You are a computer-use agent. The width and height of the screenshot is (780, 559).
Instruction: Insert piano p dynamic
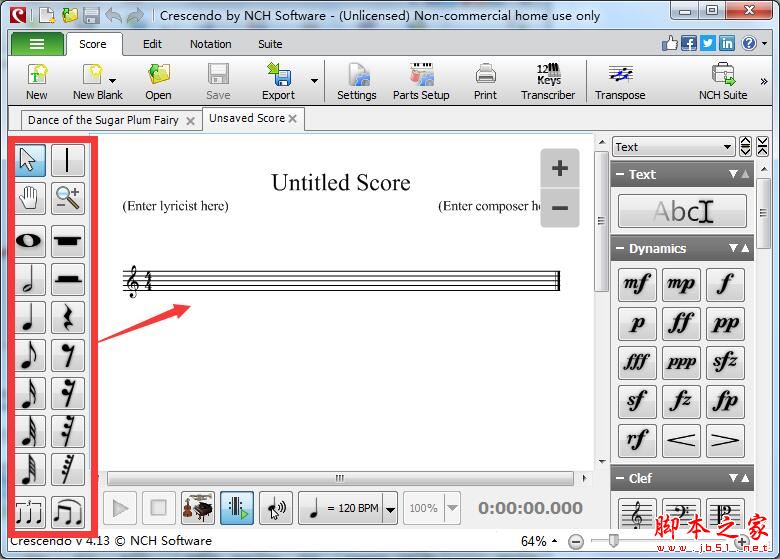637,323
